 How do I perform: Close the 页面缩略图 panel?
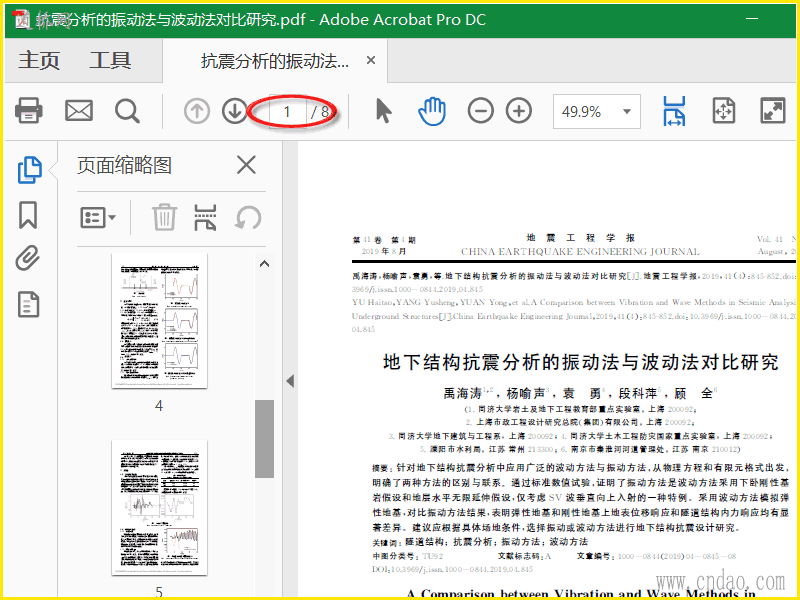(x=246, y=165)
